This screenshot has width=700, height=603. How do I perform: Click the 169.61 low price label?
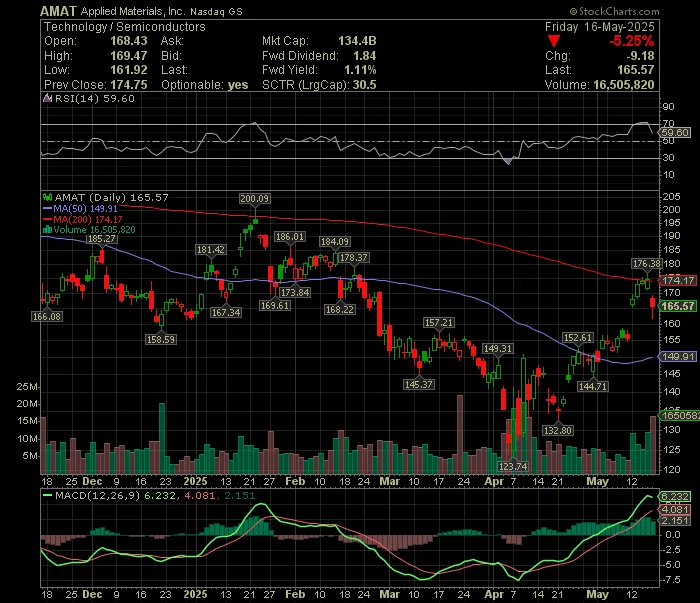(x=275, y=306)
